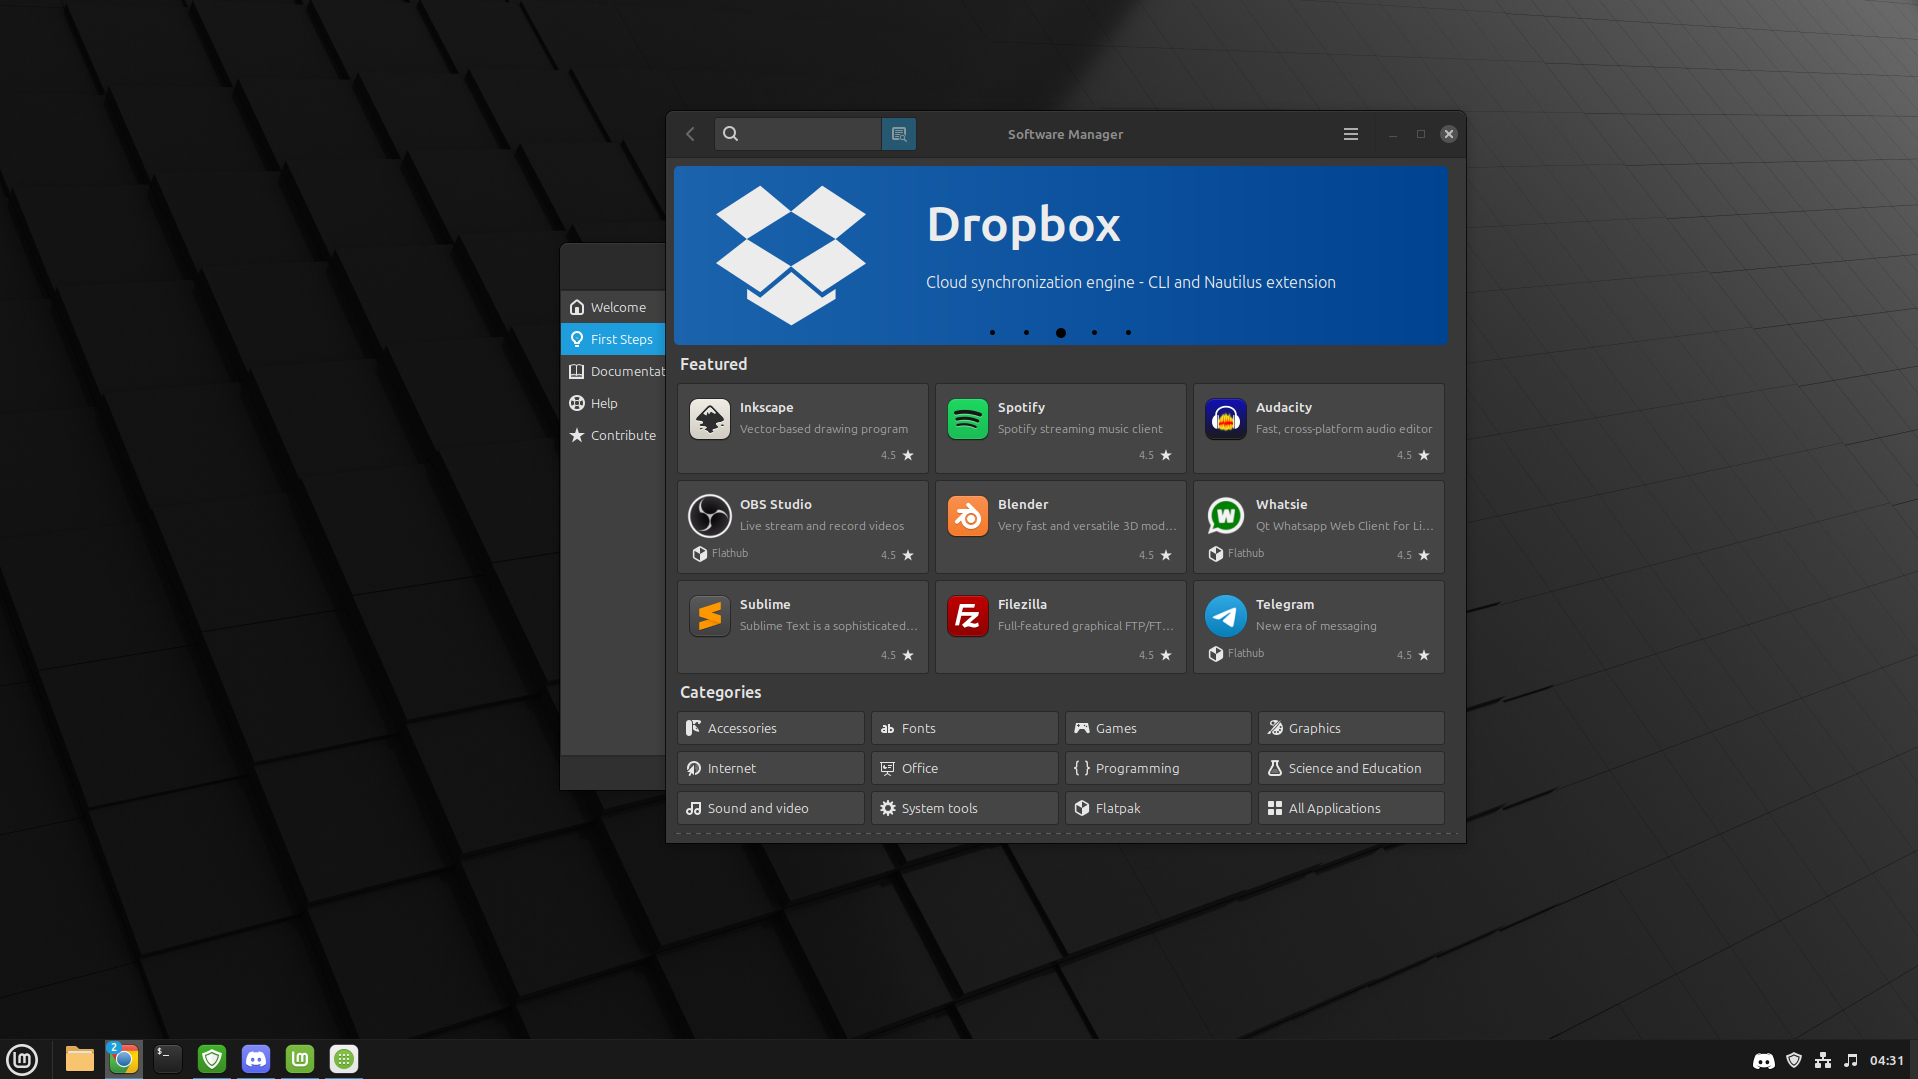Open Help in the Welcome window sidebar
Viewport: 1918px width, 1079px height.
click(x=613, y=403)
